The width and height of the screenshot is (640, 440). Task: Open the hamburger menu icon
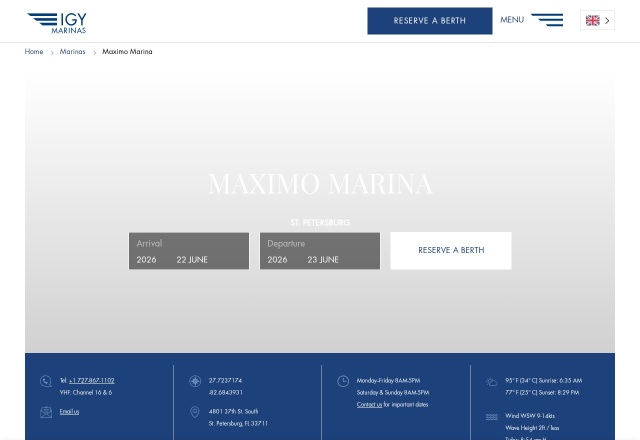(547, 20)
